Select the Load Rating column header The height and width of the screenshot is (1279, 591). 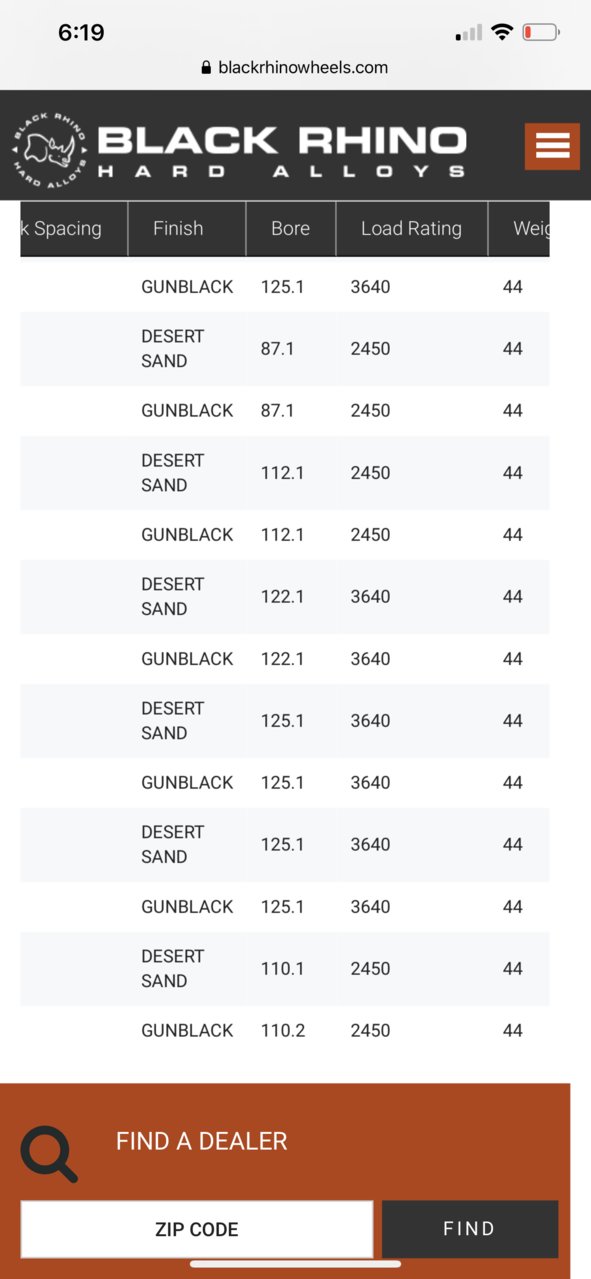(x=412, y=229)
